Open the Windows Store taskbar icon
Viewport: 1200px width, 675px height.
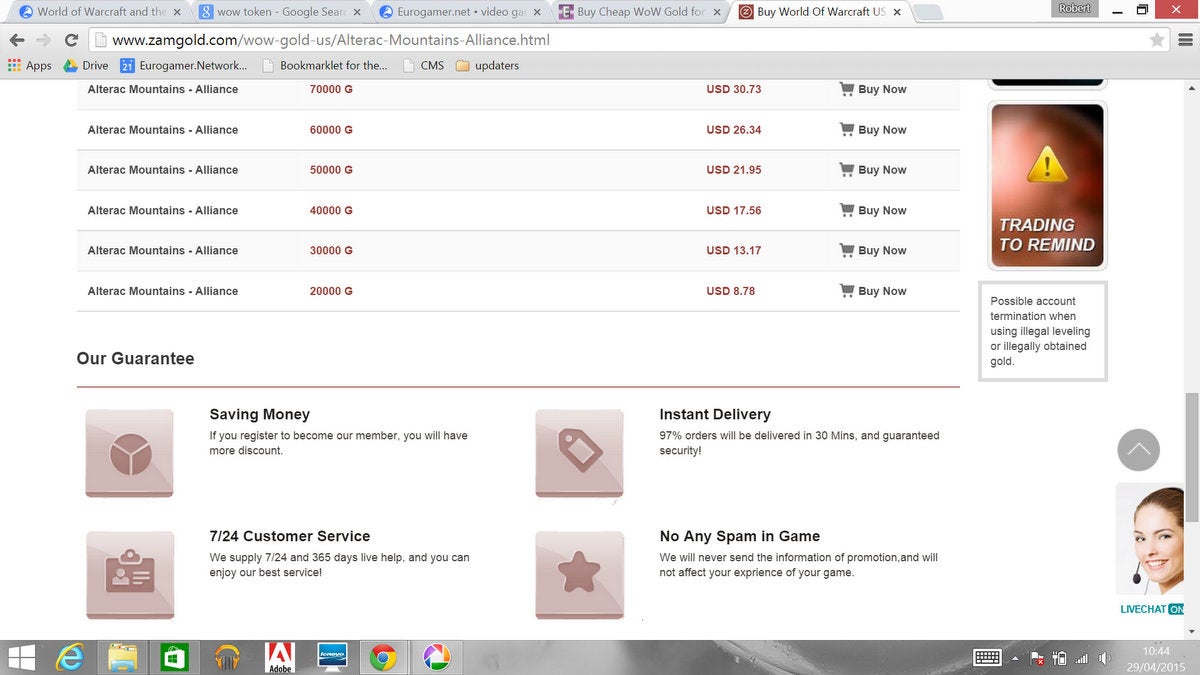click(x=174, y=657)
